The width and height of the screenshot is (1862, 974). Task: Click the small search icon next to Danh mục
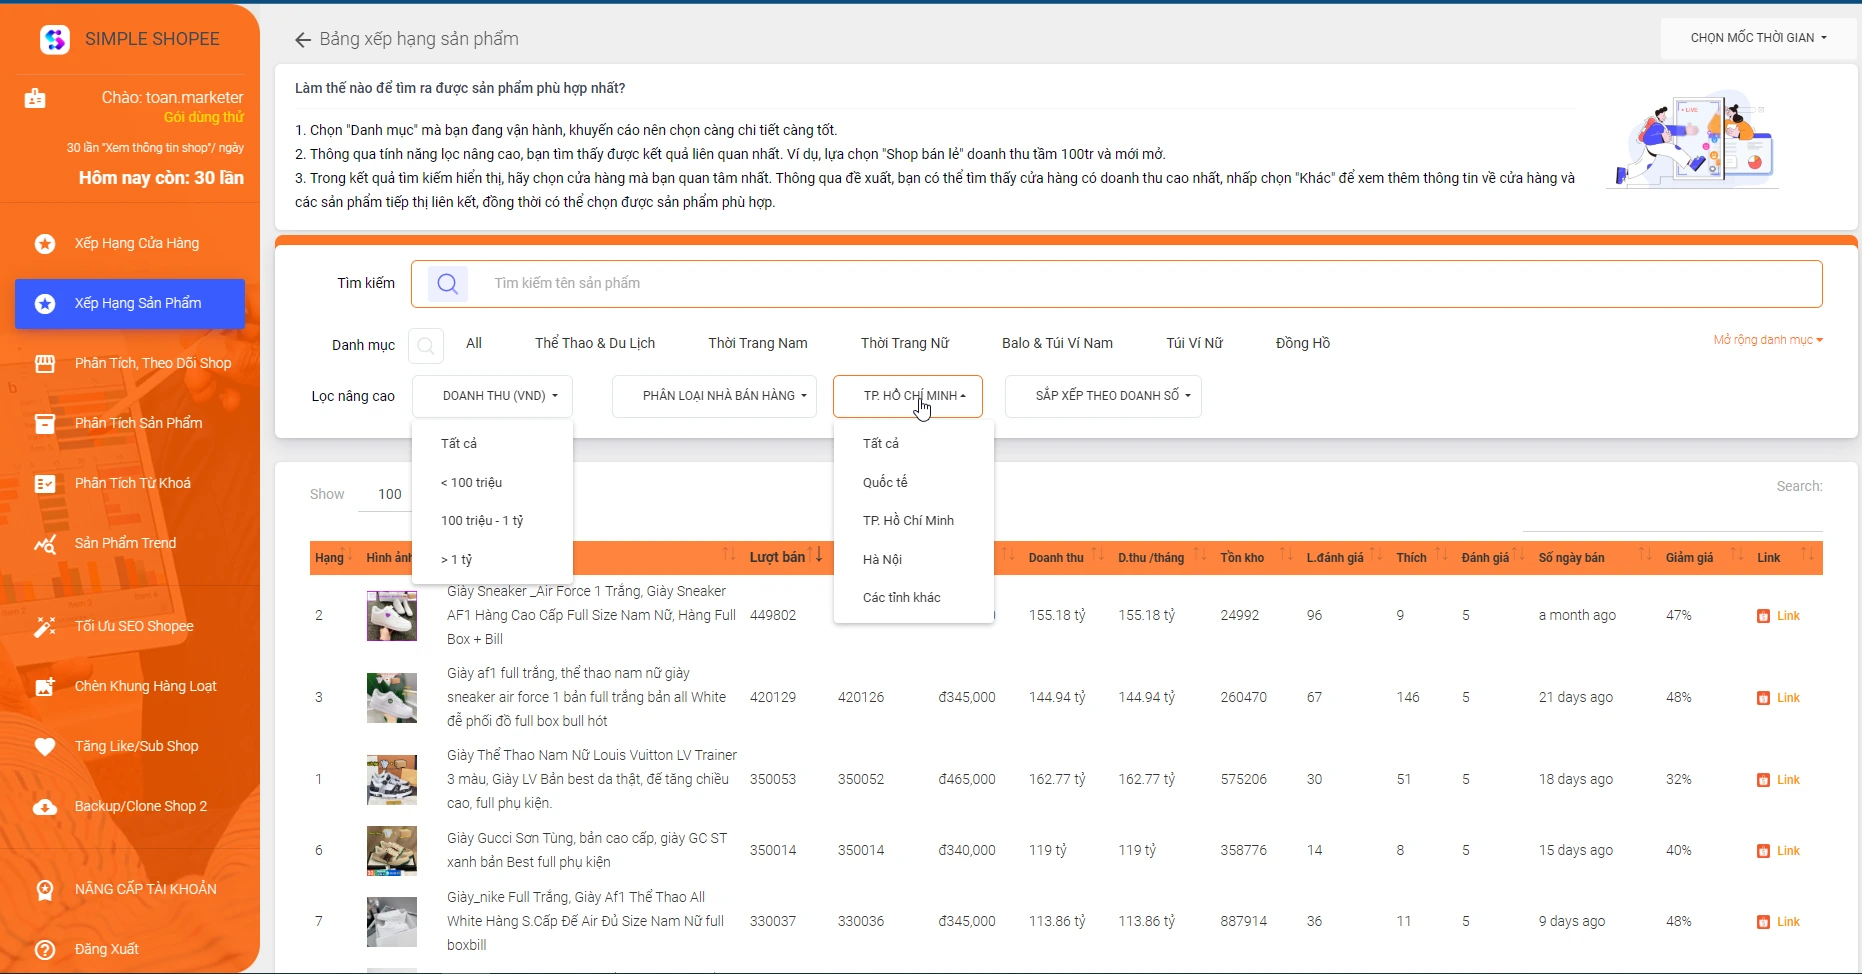(426, 345)
